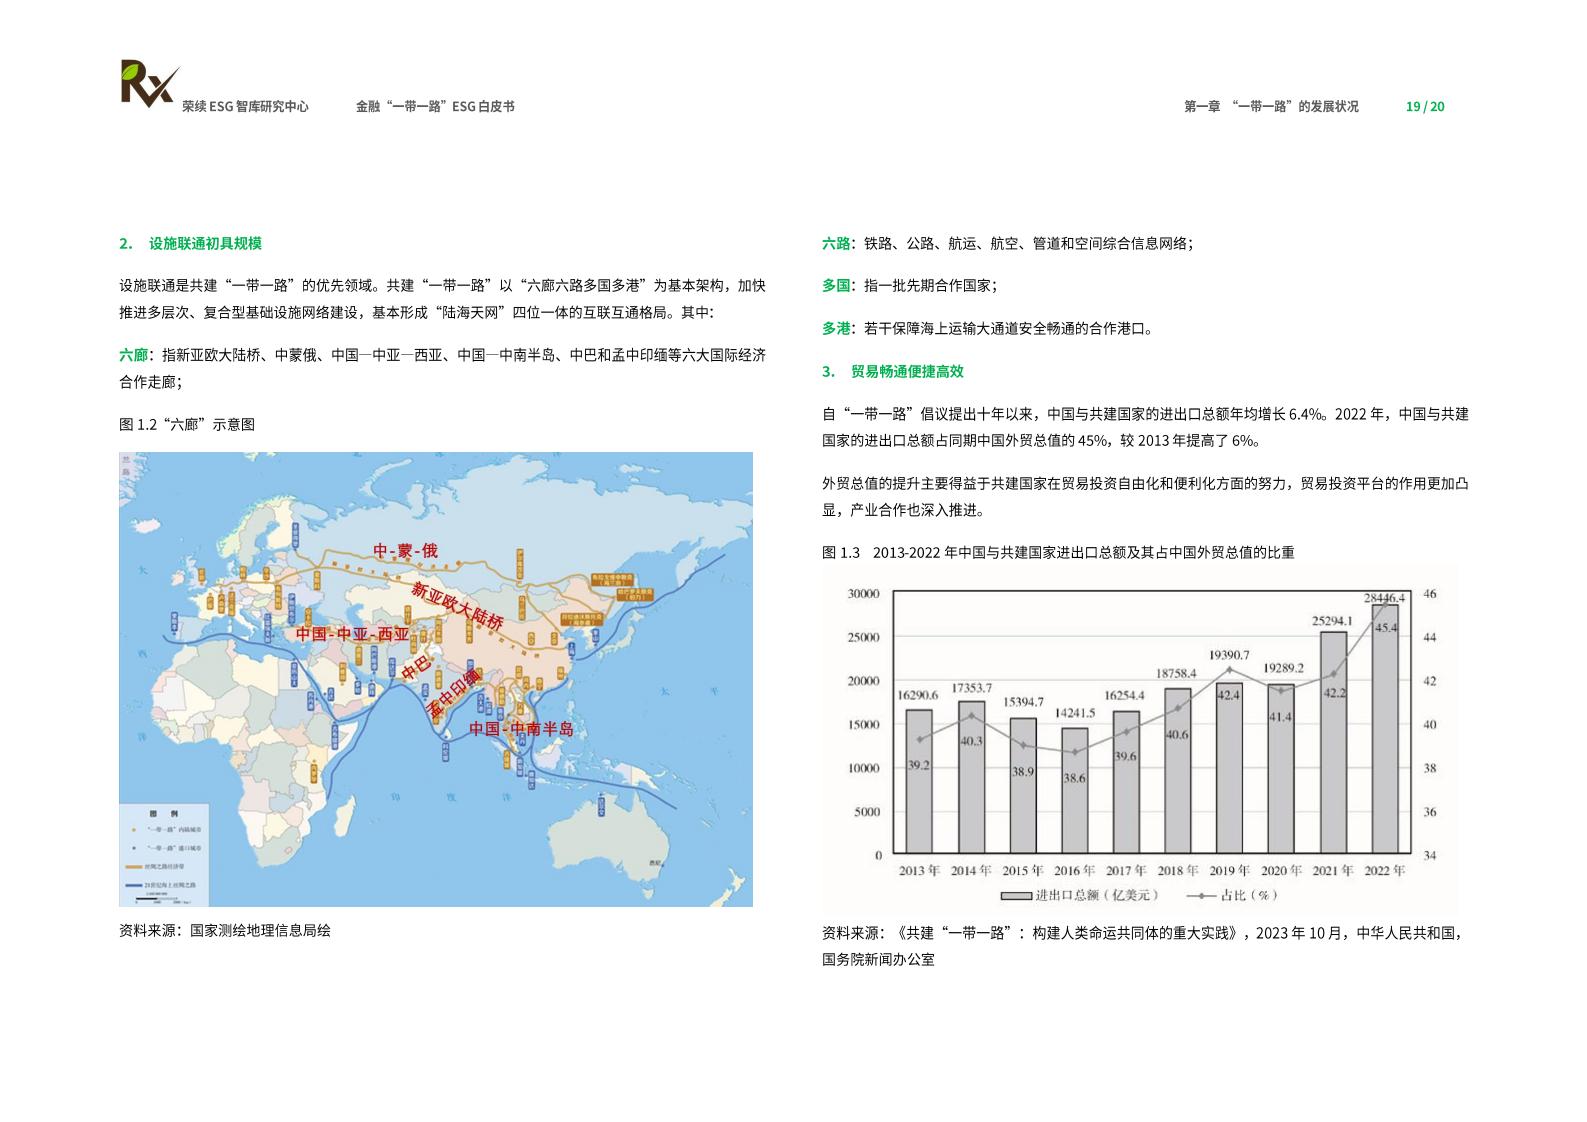The height and width of the screenshot is (1122, 1587).
Task: Click the 2022 bar value 28446.4
Action: coord(1384,598)
